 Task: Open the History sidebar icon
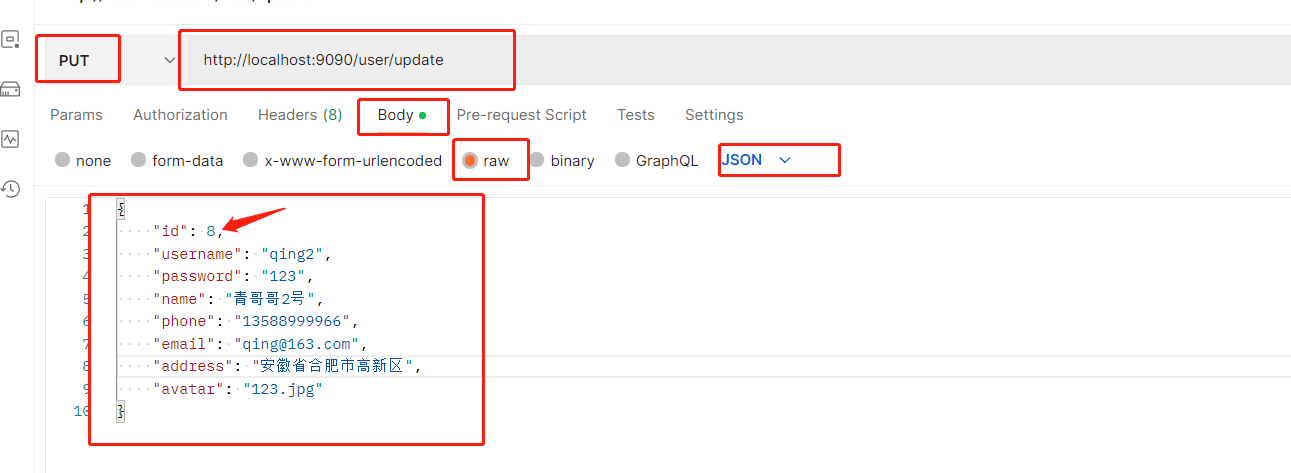point(10,188)
